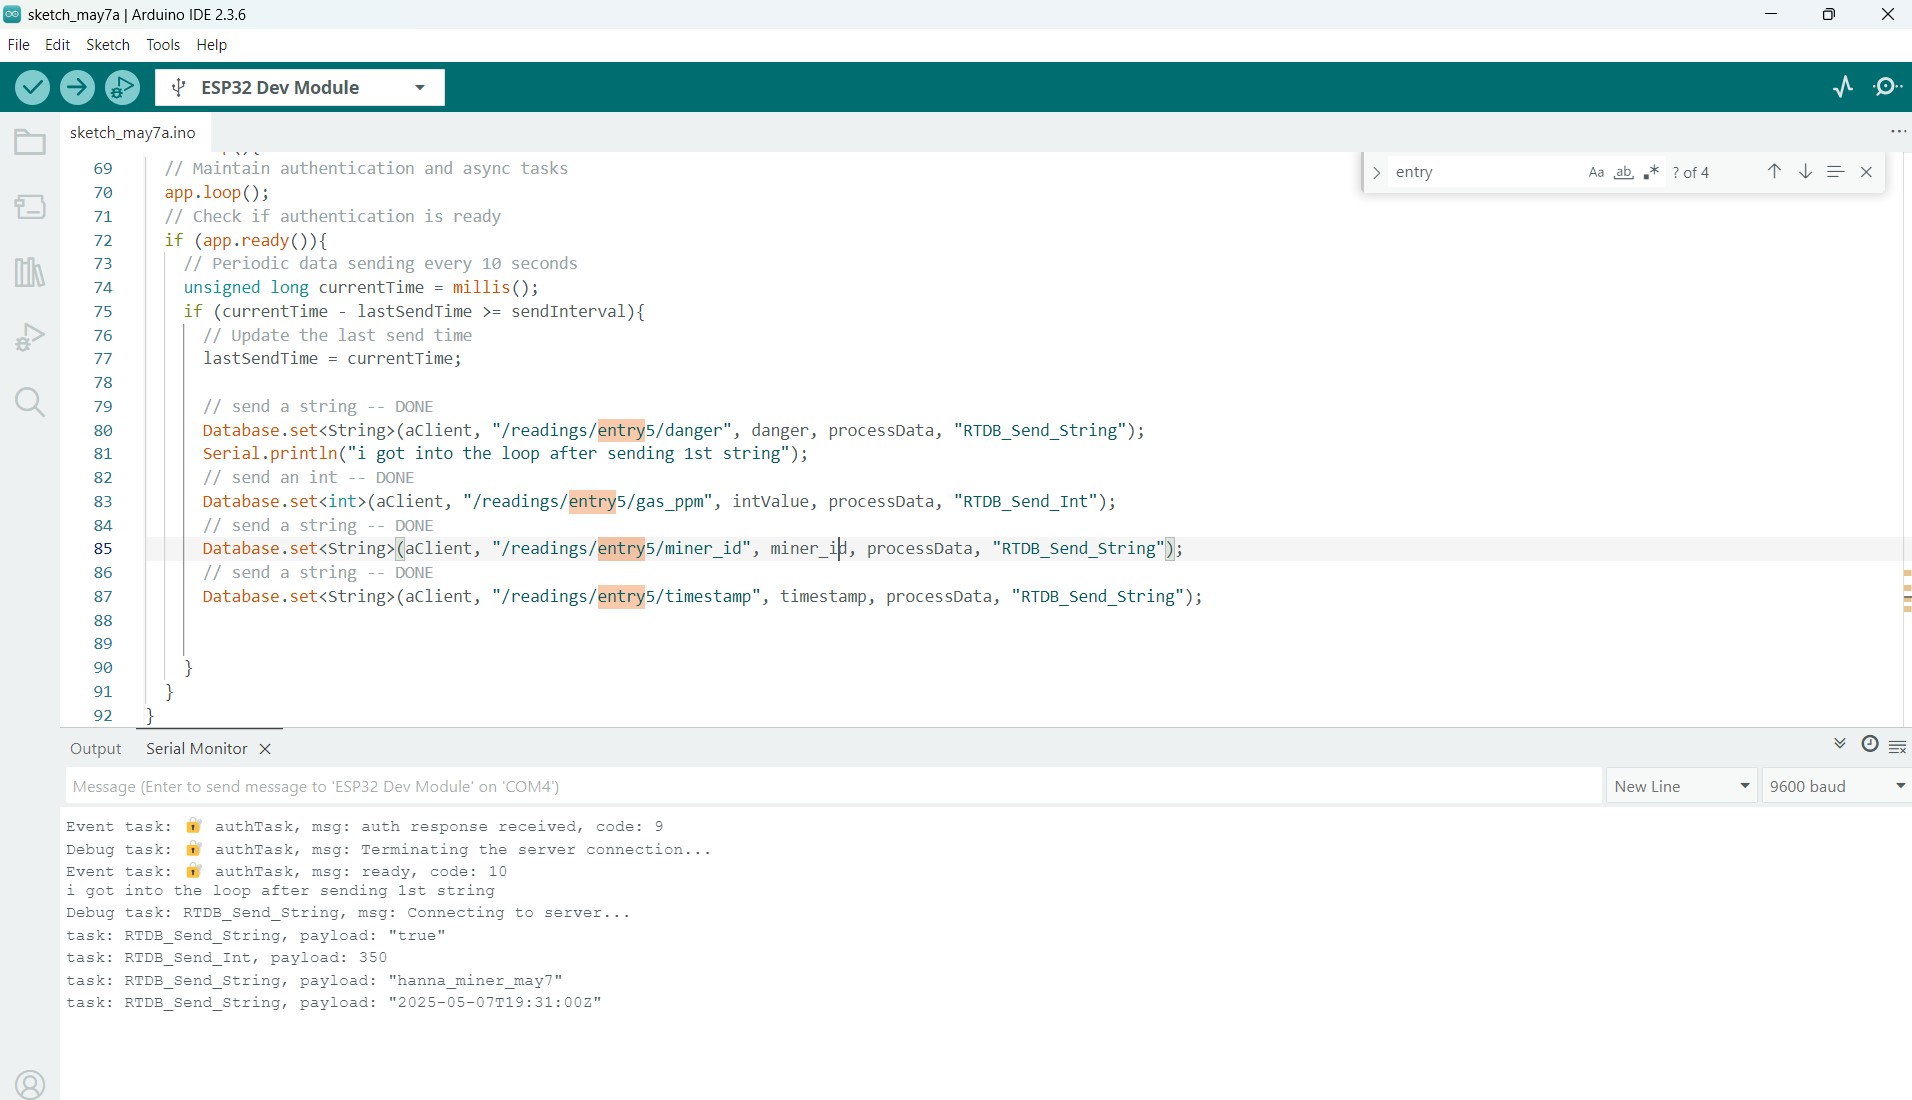Viewport: 1912px width, 1100px height.
Task: Open the File menu
Action: coord(18,45)
